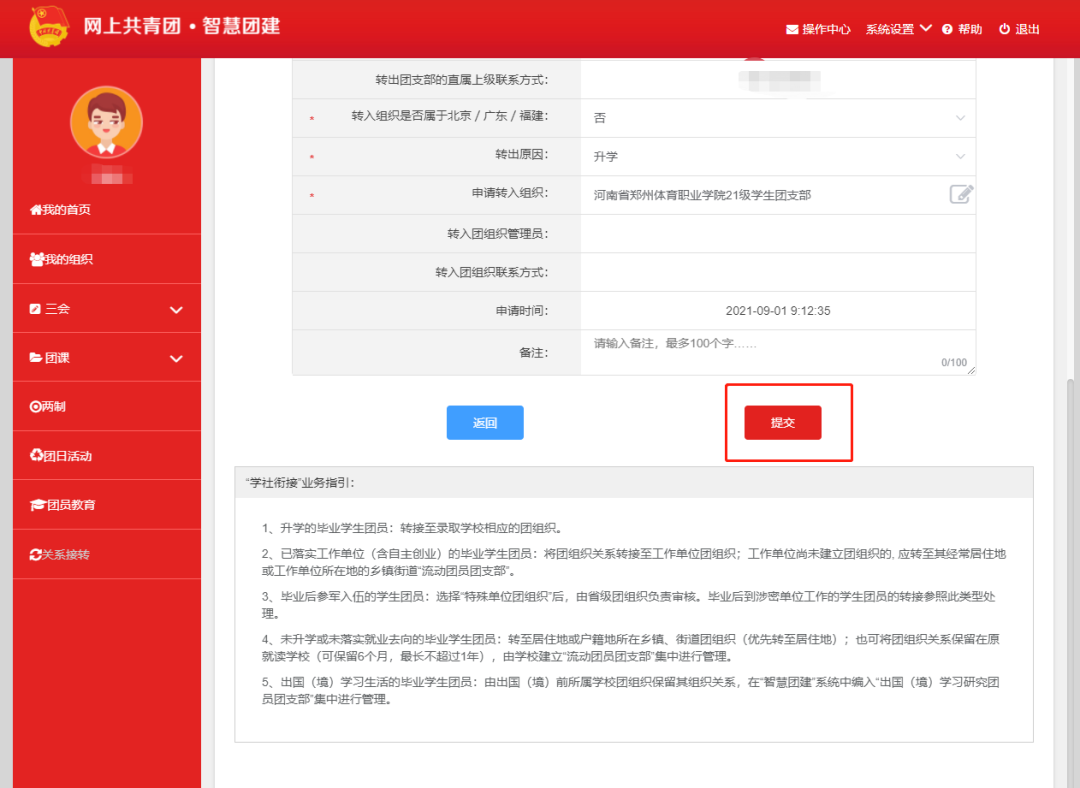1080x788 pixels.
Task: Open the 转入组织是否属于北京/广东/福建 dropdown
Action: pos(958,118)
